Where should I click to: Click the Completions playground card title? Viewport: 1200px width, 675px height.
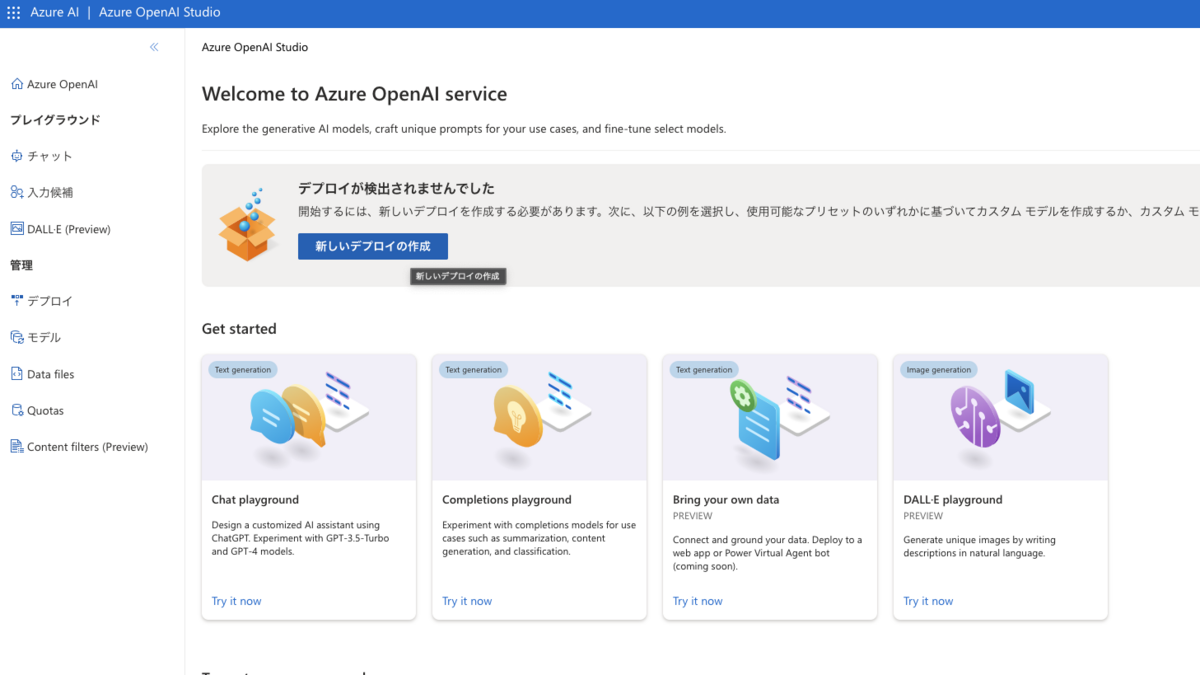click(x=507, y=500)
